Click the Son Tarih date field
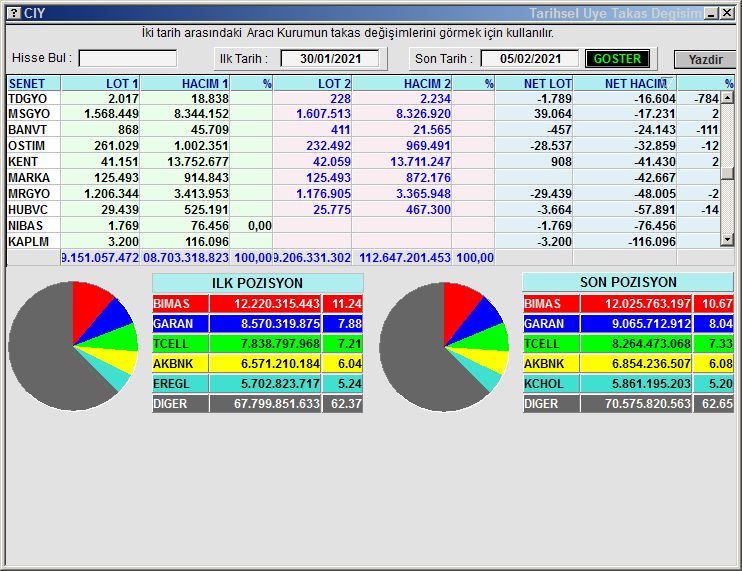This screenshot has height=571, width=742. (530, 59)
